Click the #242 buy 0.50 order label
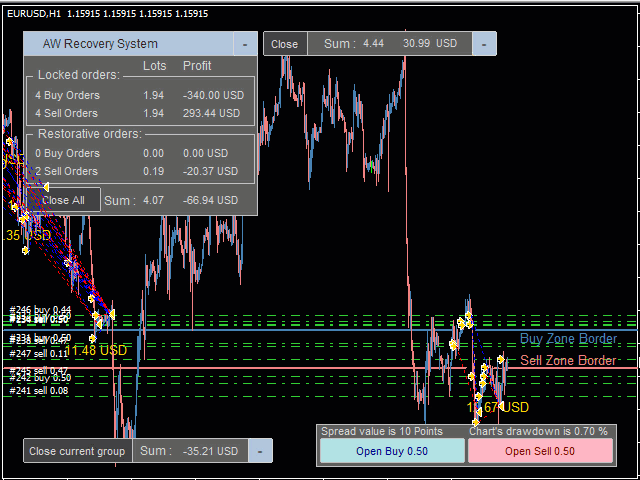Screen dimensions: 640x480 (x=40, y=378)
